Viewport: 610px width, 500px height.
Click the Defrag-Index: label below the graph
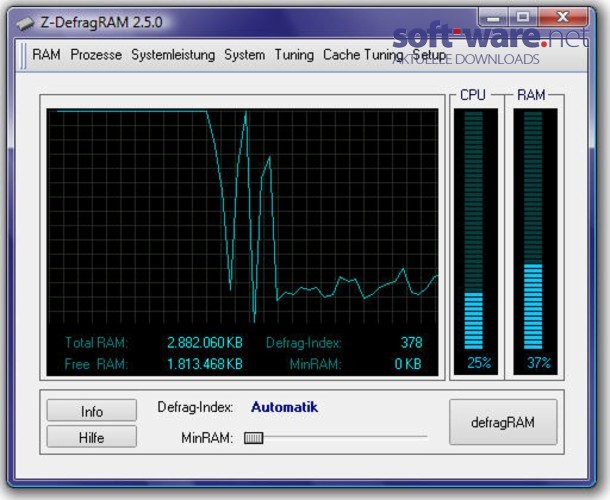195,407
